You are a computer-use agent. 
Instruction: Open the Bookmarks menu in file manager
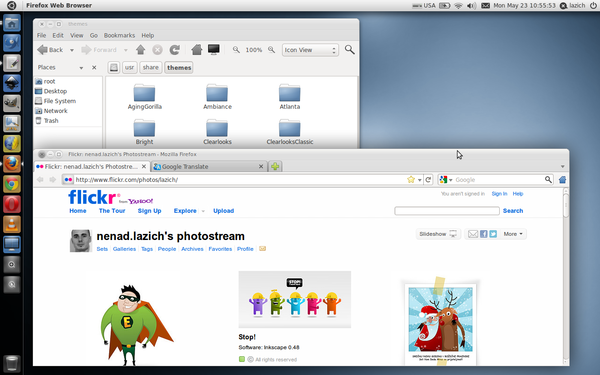(x=119, y=35)
